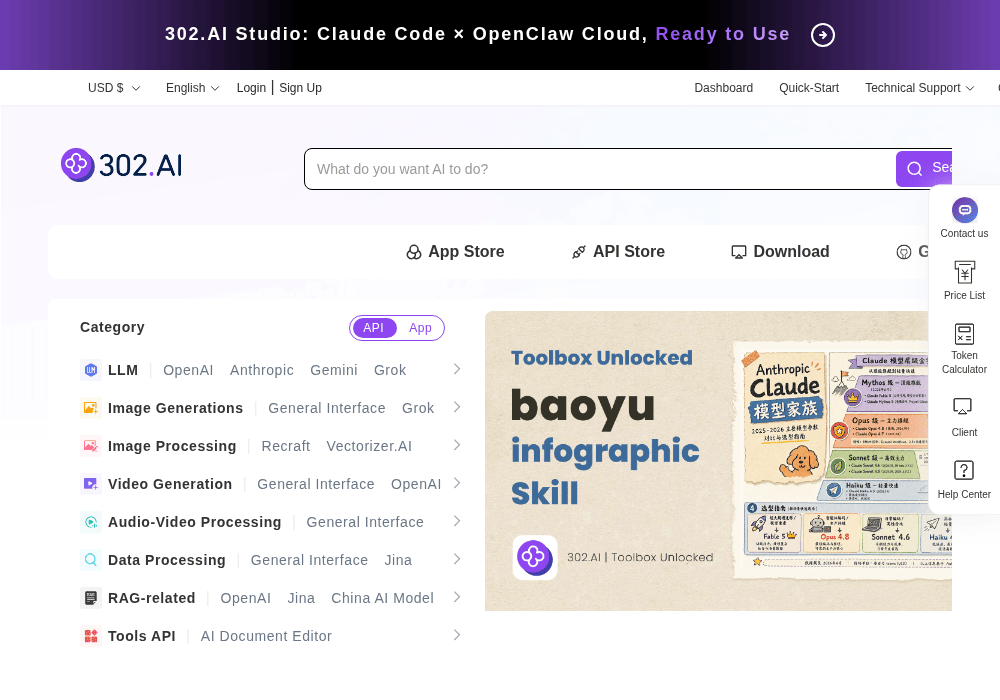Click the Tools API category icon
This screenshot has height=700, width=1000.
[x=91, y=636]
